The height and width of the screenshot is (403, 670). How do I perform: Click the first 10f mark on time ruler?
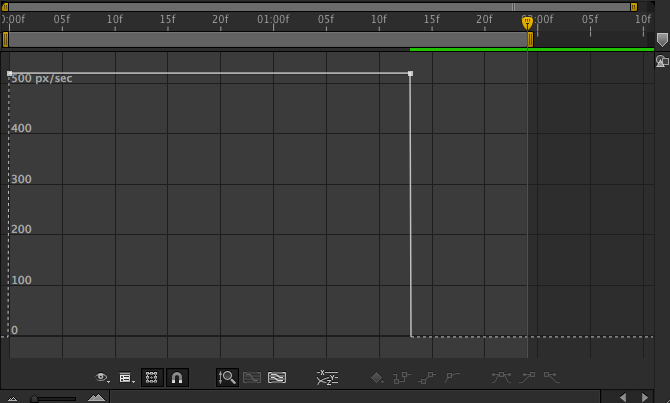click(x=115, y=20)
